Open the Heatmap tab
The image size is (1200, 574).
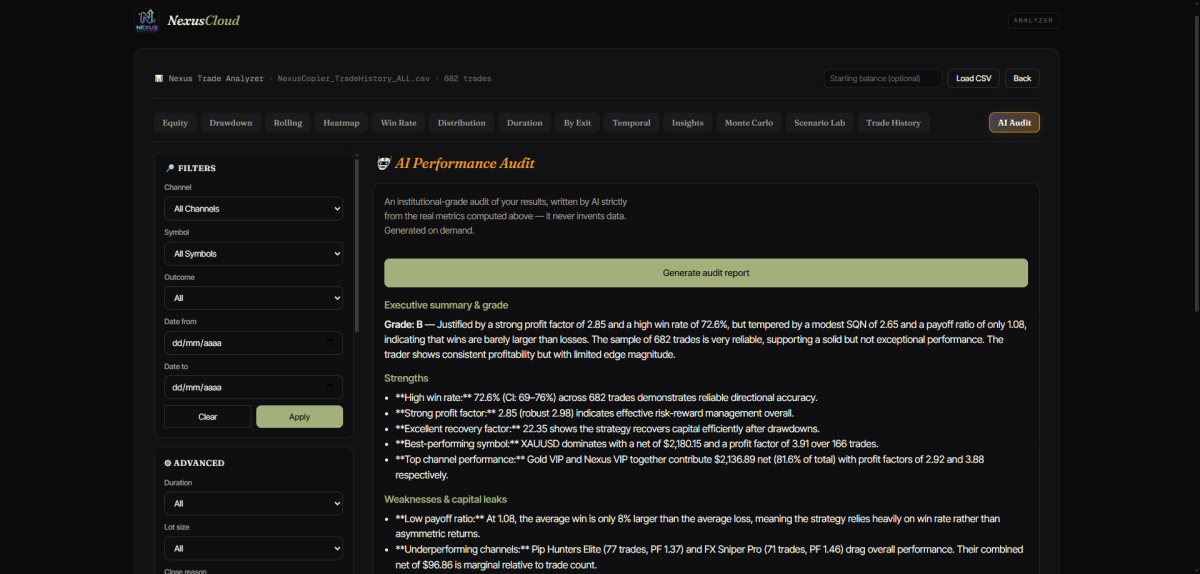click(341, 123)
